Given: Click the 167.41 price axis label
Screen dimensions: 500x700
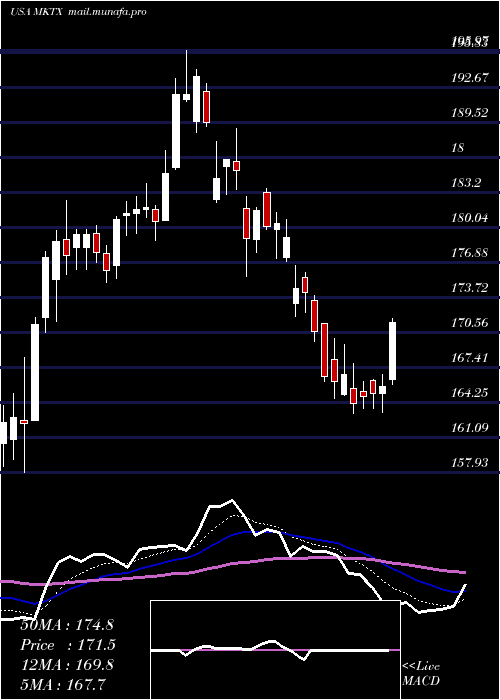Looking at the screenshot, I should pyautogui.click(x=469, y=358).
